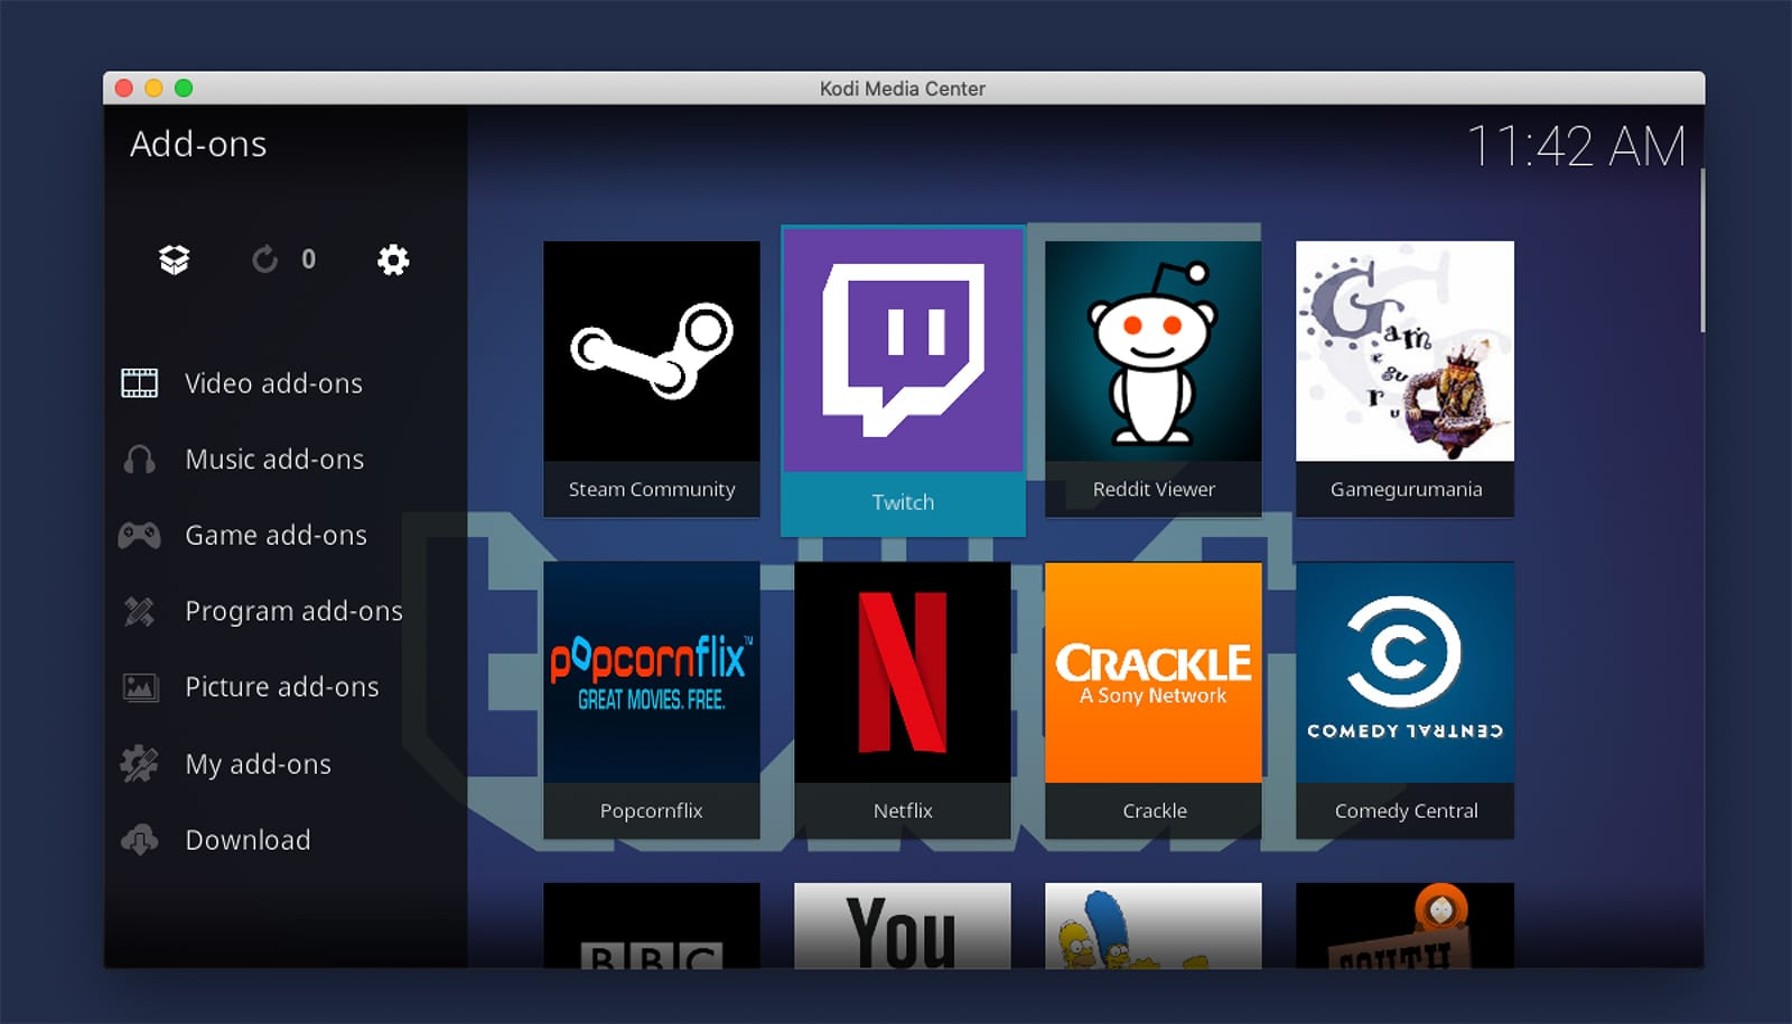Open the add-ons settings gear
The width and height of the screenshot is (1792, 1024).
click(x=393, y=260)
